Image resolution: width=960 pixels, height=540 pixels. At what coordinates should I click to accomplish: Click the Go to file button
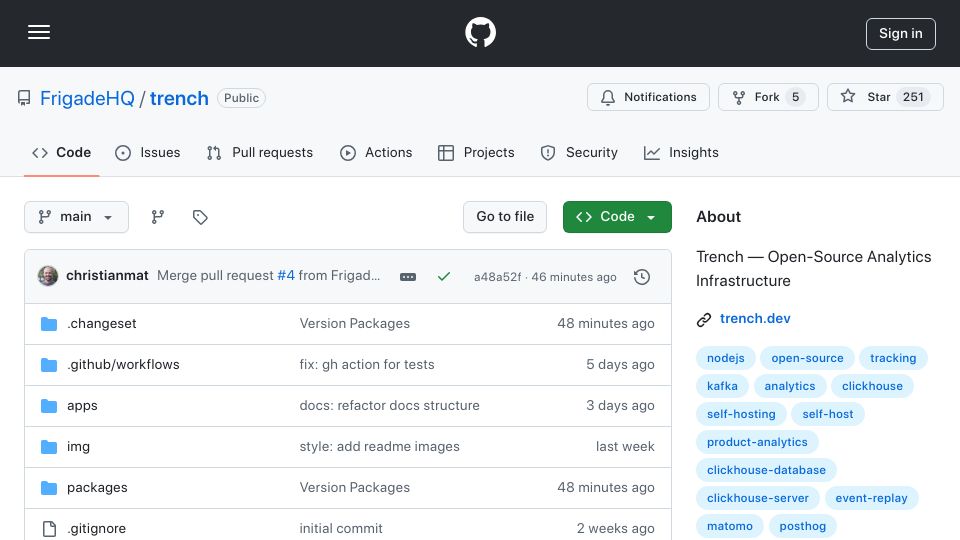(x=505, y=217)
